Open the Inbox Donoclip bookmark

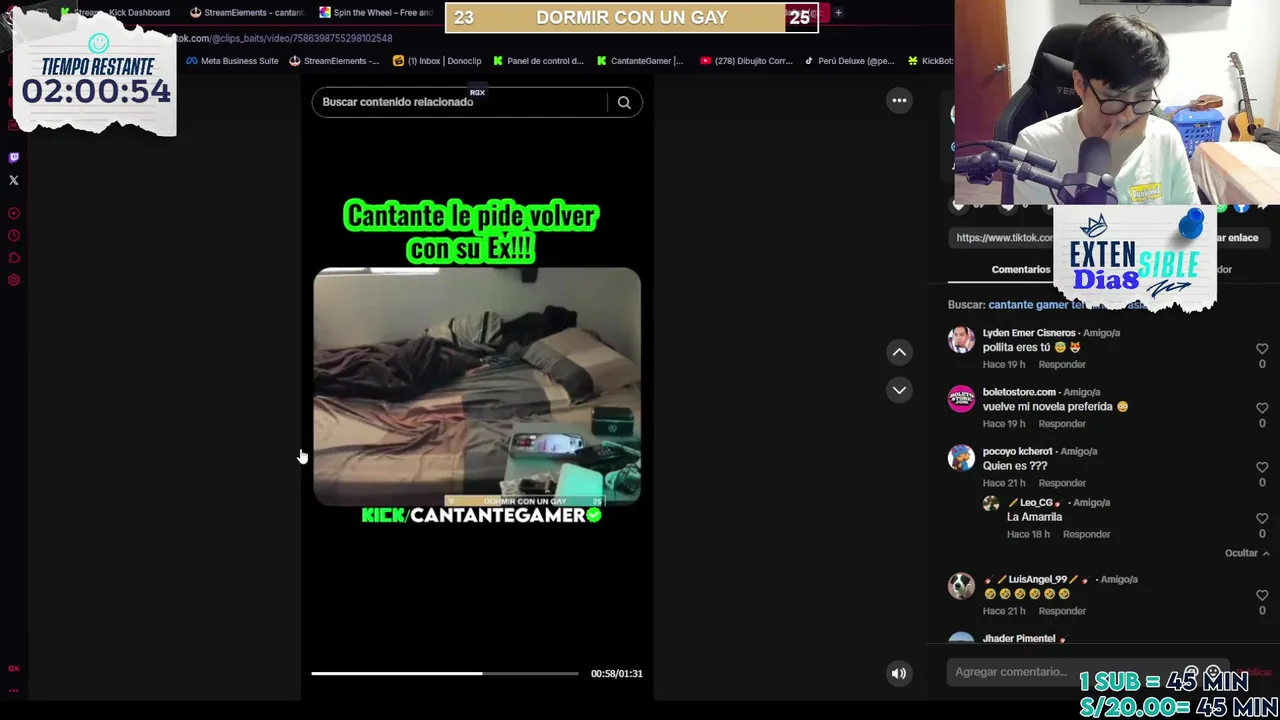[x=437, y=61]
